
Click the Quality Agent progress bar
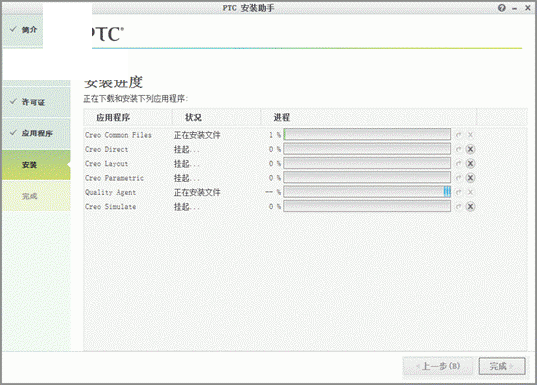[x=367, y=192]
